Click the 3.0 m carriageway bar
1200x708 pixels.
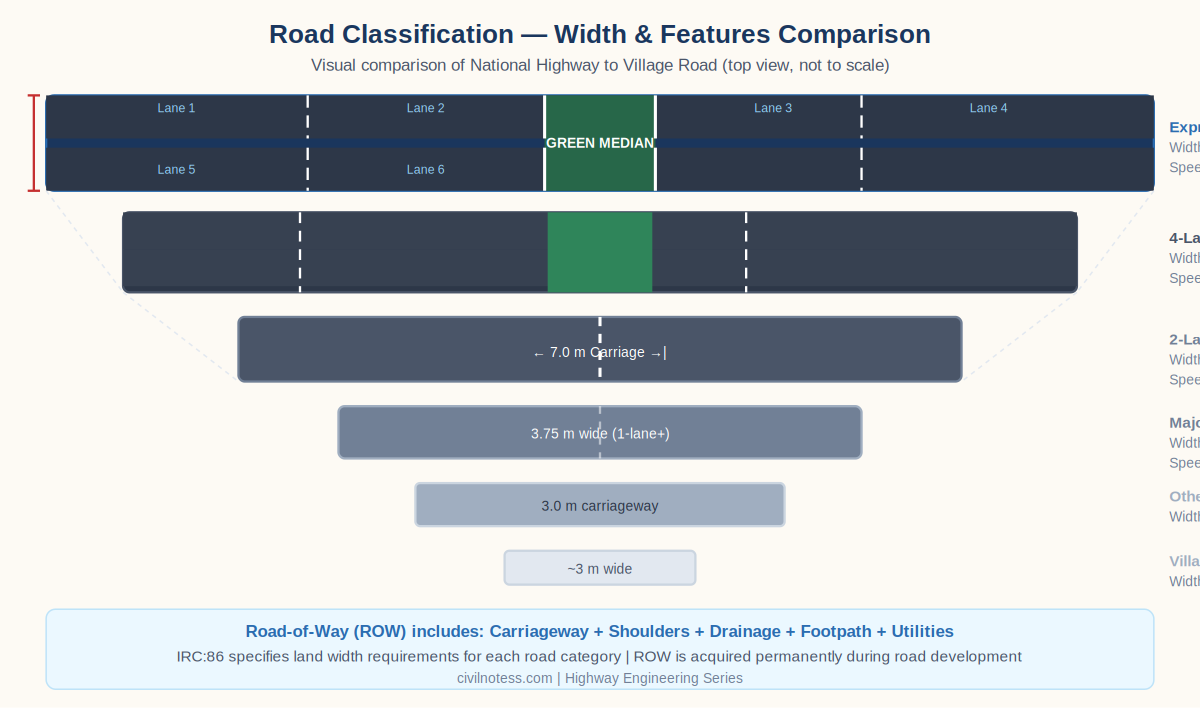[599, 506]
